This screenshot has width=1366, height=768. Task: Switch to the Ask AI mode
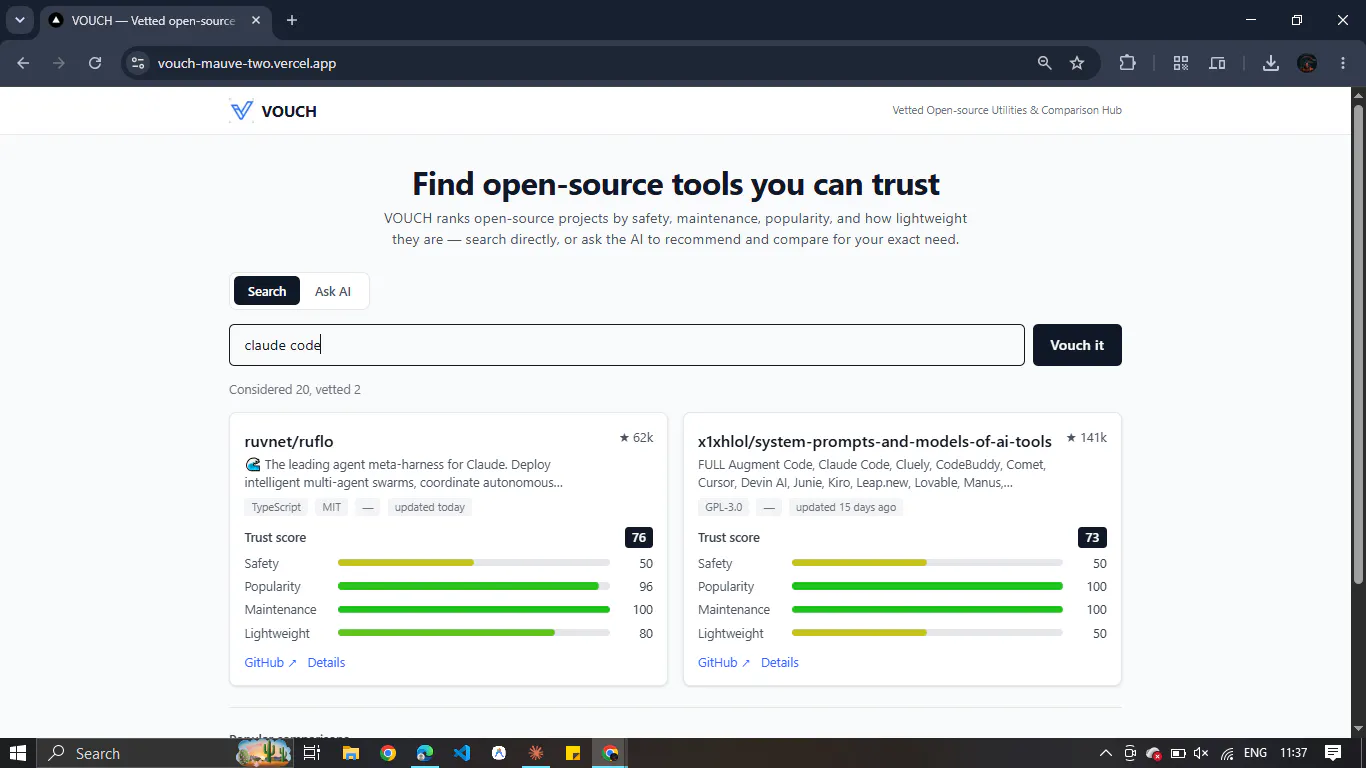click(x=333, y=291)
